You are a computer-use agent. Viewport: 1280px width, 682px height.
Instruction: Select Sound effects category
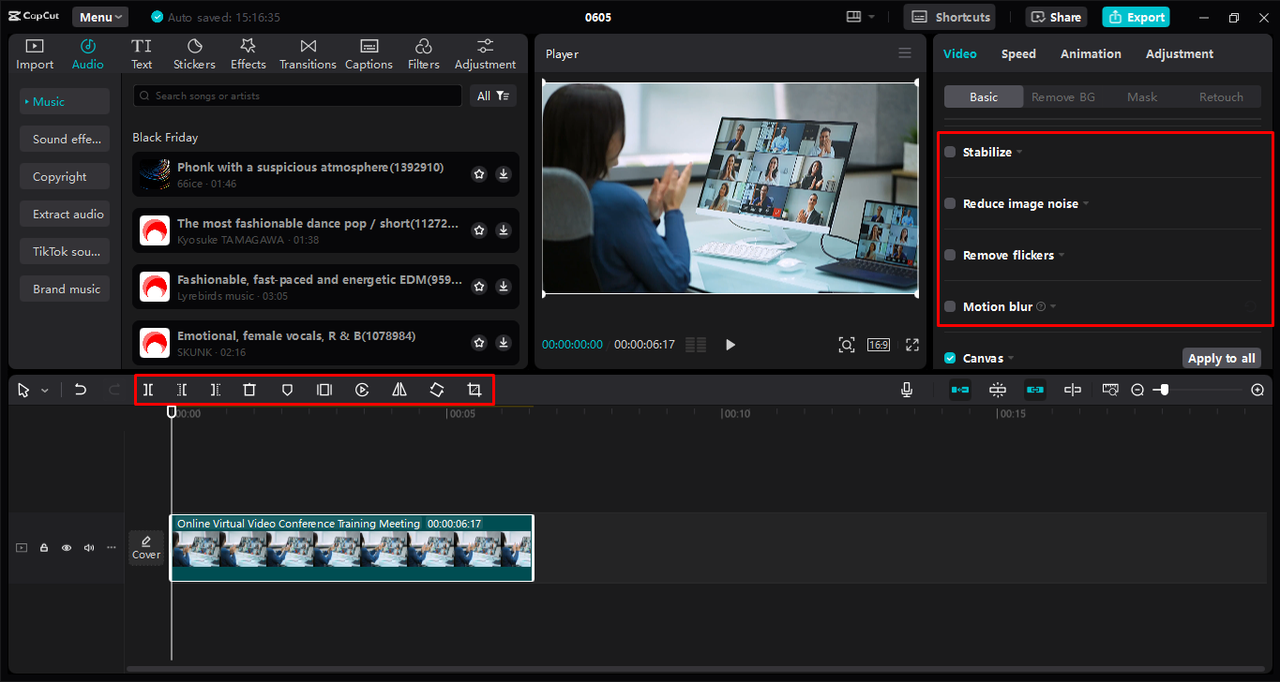(65, 139)
